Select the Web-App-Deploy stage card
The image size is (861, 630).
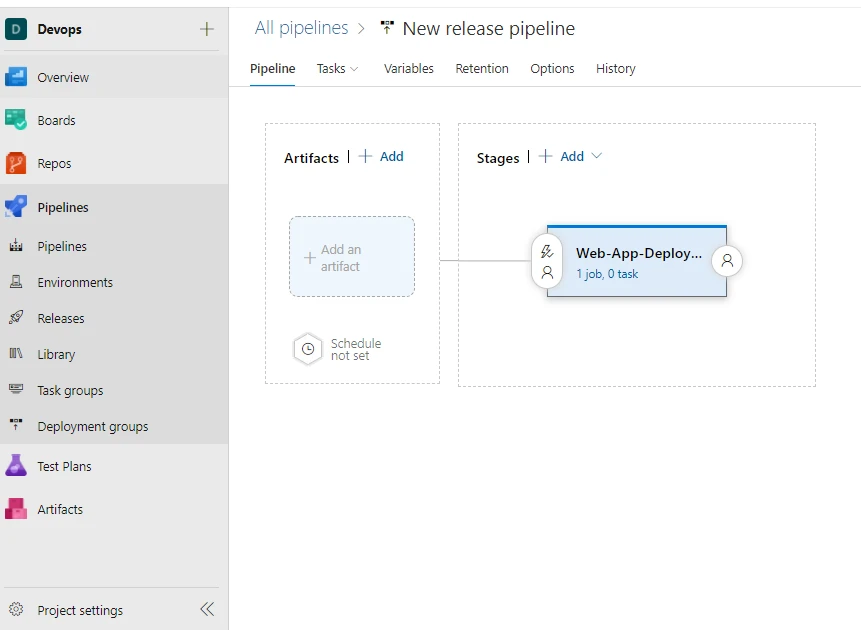pos(637,260)
